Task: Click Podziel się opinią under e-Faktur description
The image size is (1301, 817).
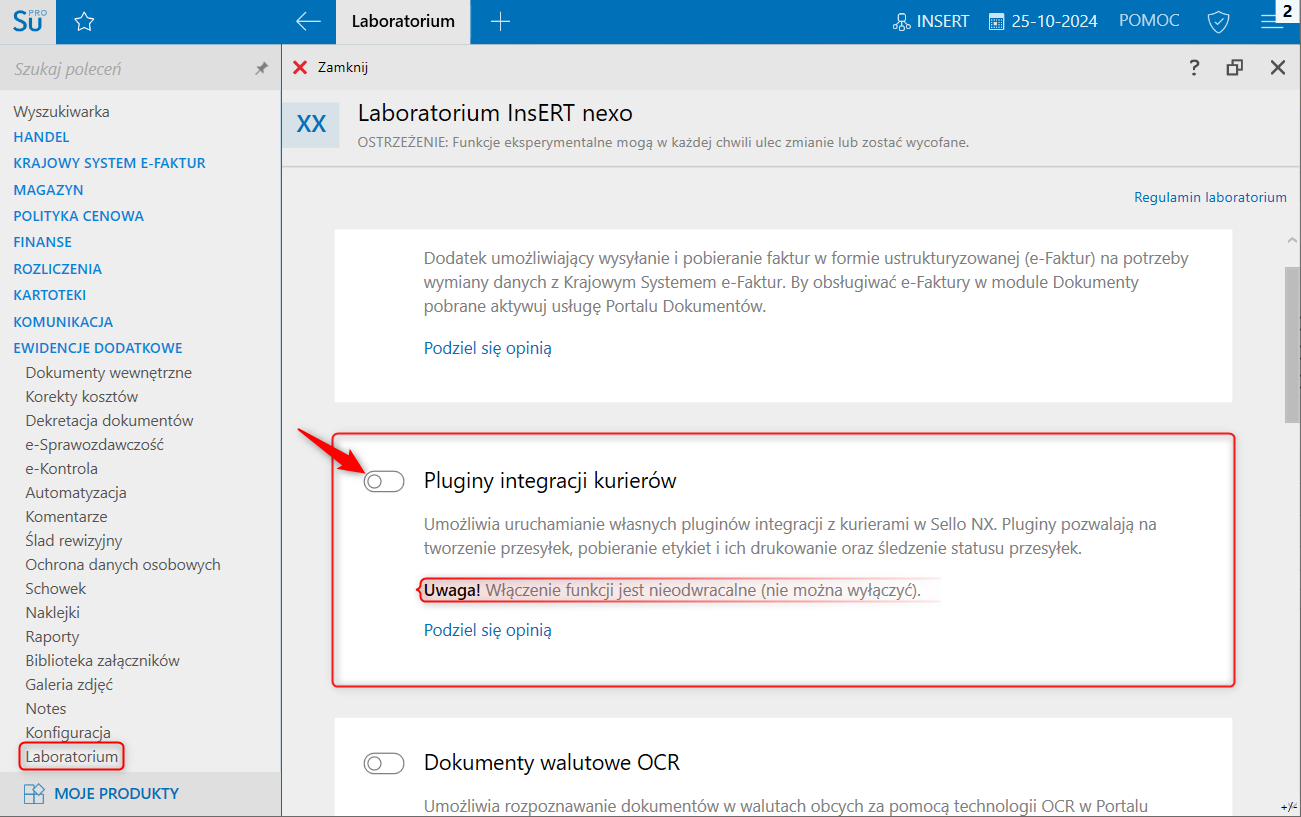Action: [x=488, y=348]
